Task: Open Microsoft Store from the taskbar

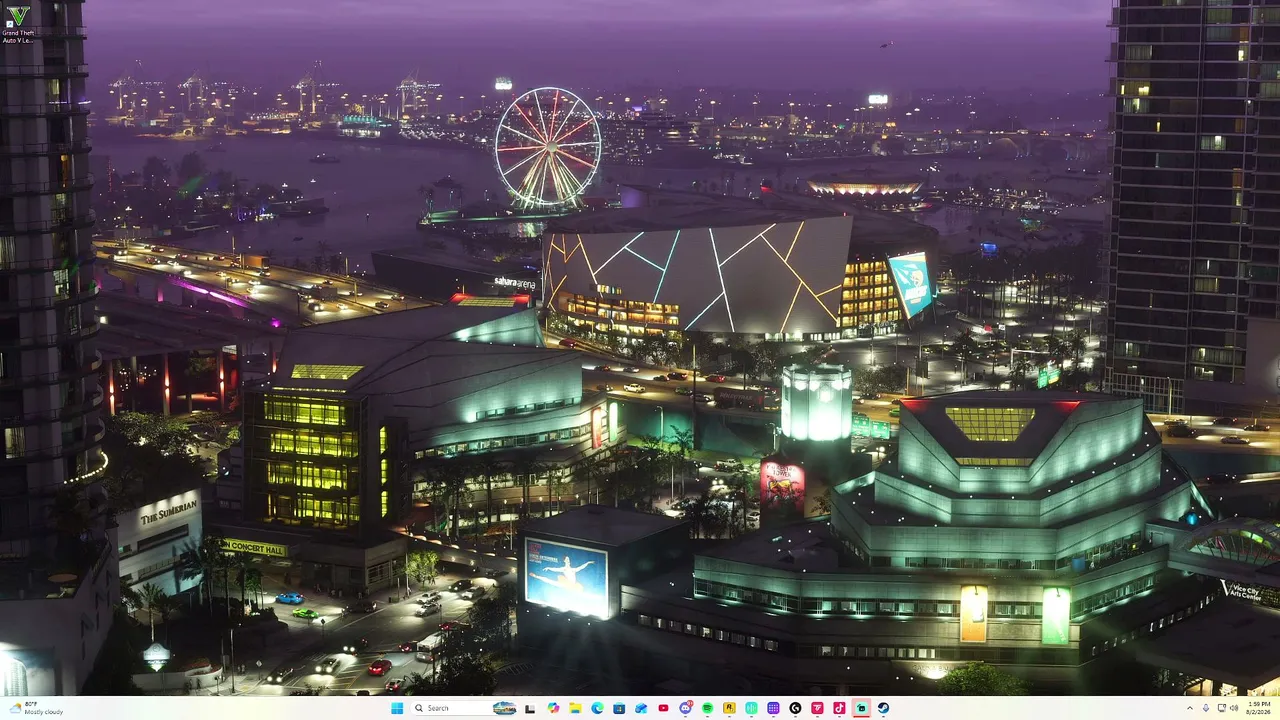Action: (x=619, y=708)
